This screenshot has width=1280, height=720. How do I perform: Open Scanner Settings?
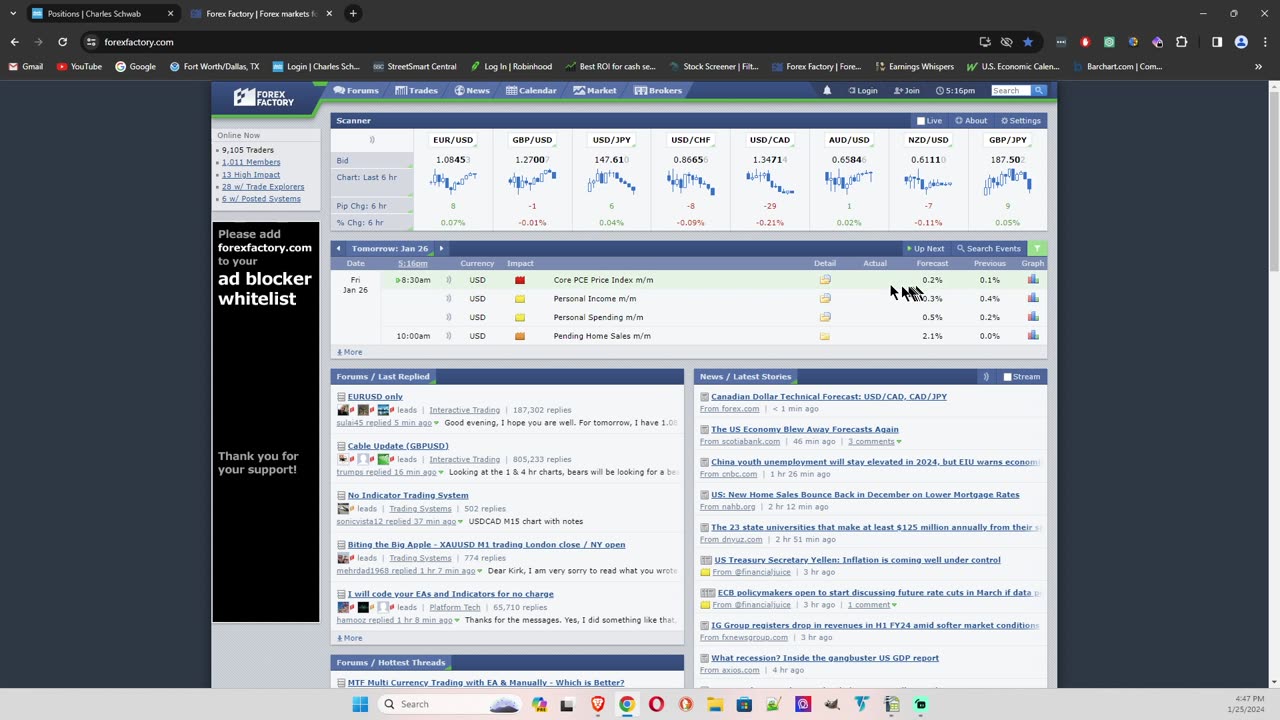pyautogui.click(x=1021, y=121)
